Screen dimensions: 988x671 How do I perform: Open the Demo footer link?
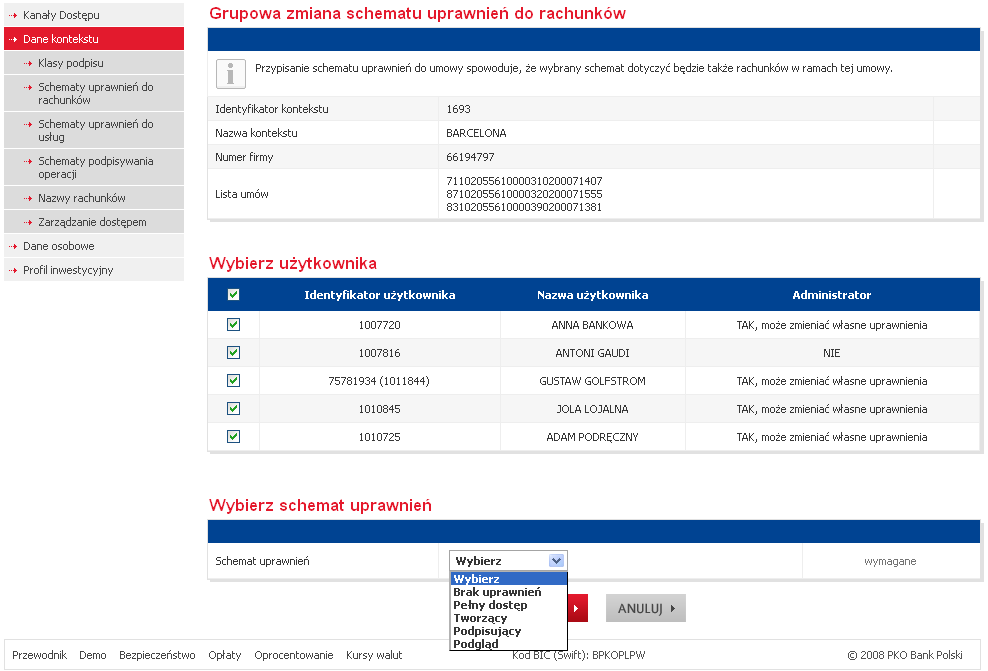tap(93, 655)
